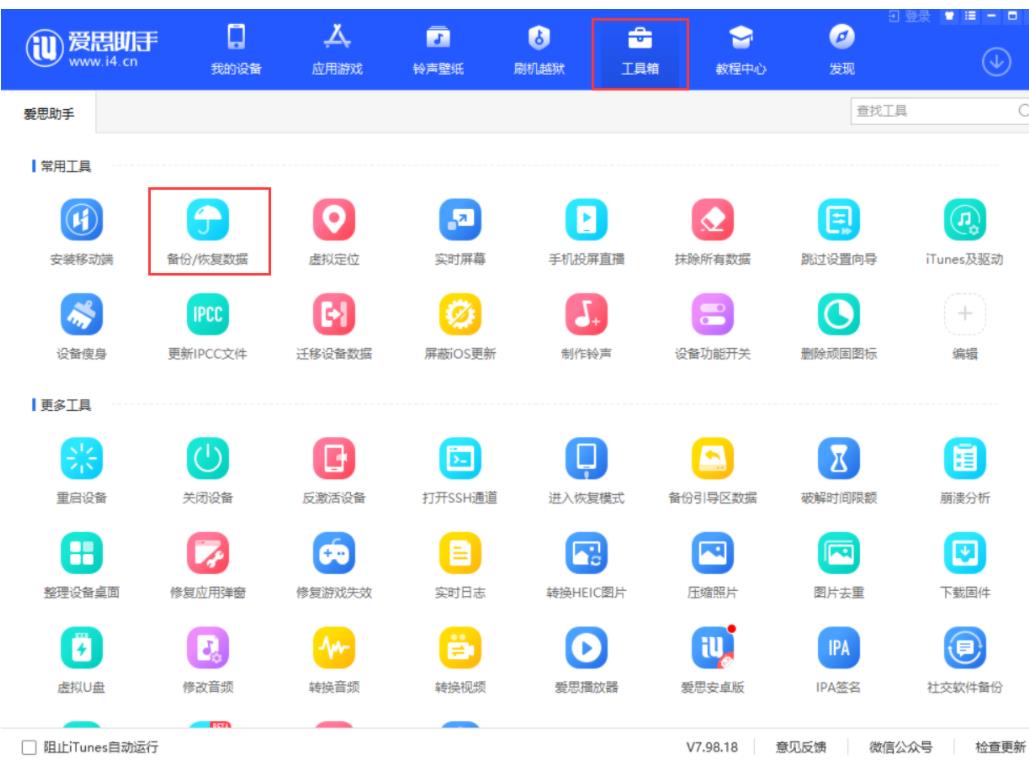
Task: Open the 更新IPCC文件 tool
Action: point(207,316)
